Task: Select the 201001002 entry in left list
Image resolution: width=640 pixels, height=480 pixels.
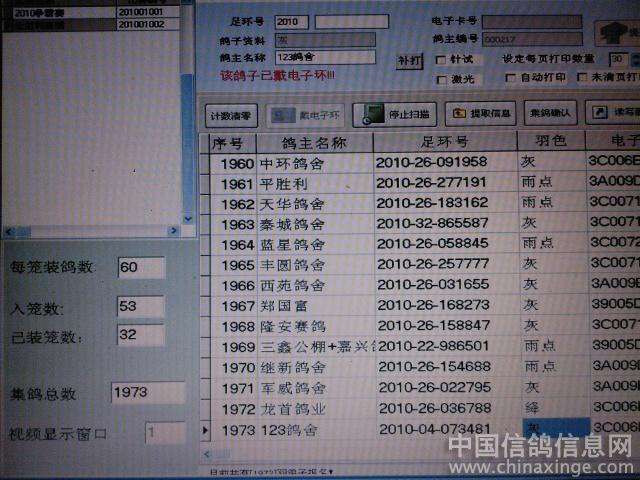Action: (x=141, y=24)
